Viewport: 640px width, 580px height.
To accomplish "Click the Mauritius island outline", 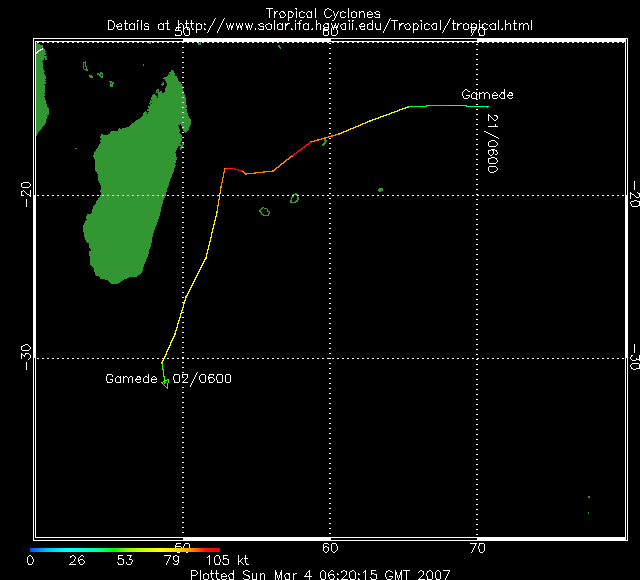I will pos(295,198).
